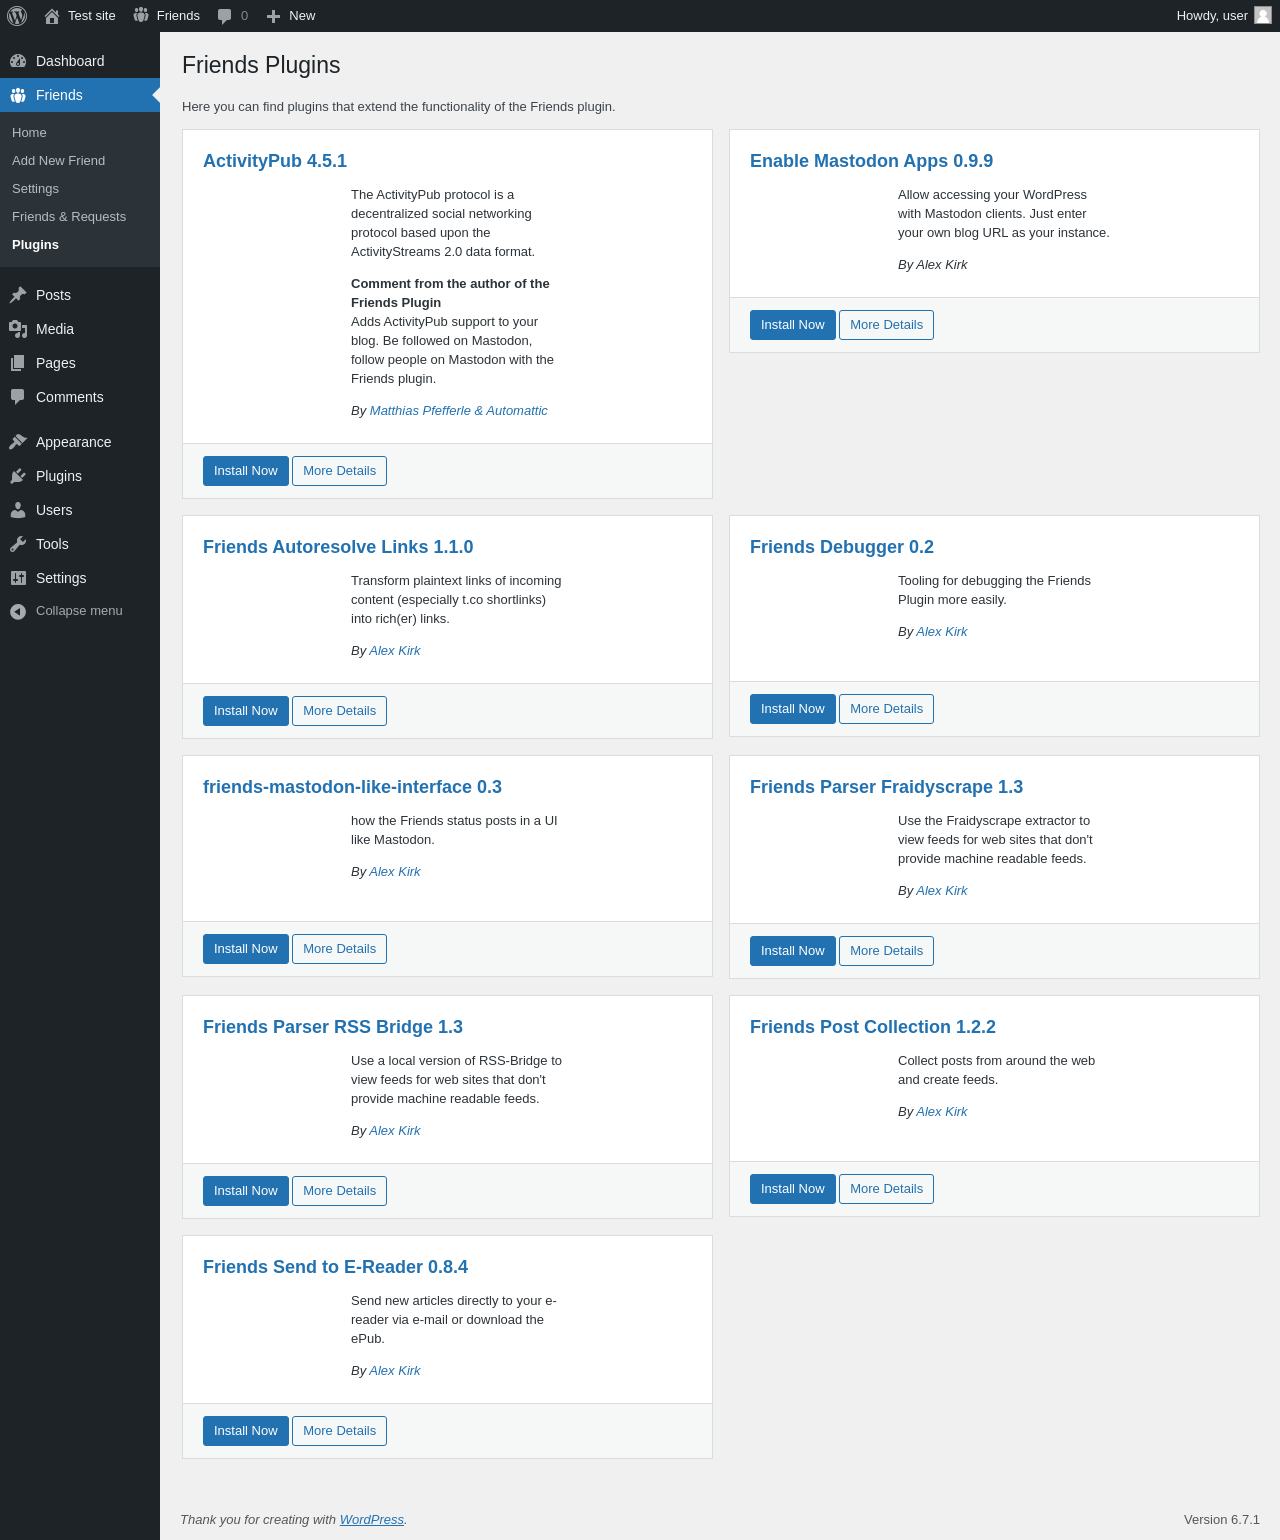Click the WordPress logo icon in admin bar

tap(17, 16)
